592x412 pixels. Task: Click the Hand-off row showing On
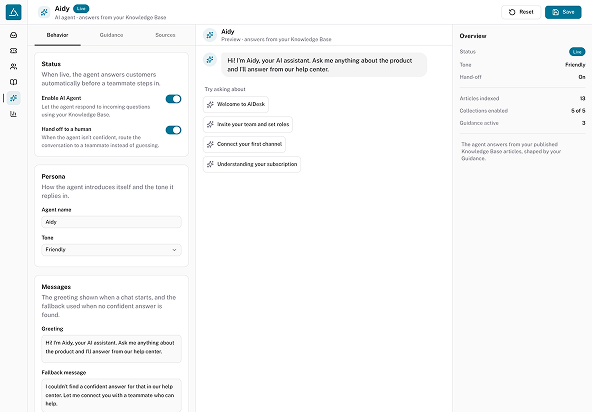point(523,77)
